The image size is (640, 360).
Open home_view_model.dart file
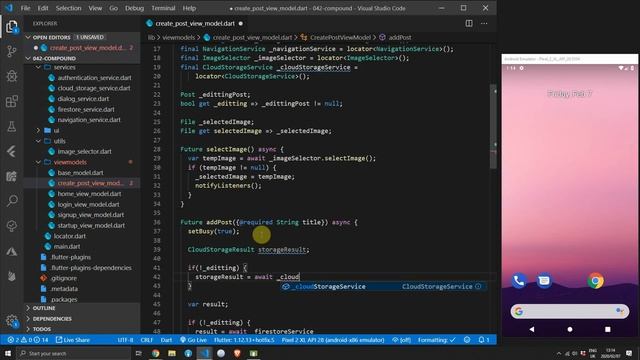tap(89, 194)
